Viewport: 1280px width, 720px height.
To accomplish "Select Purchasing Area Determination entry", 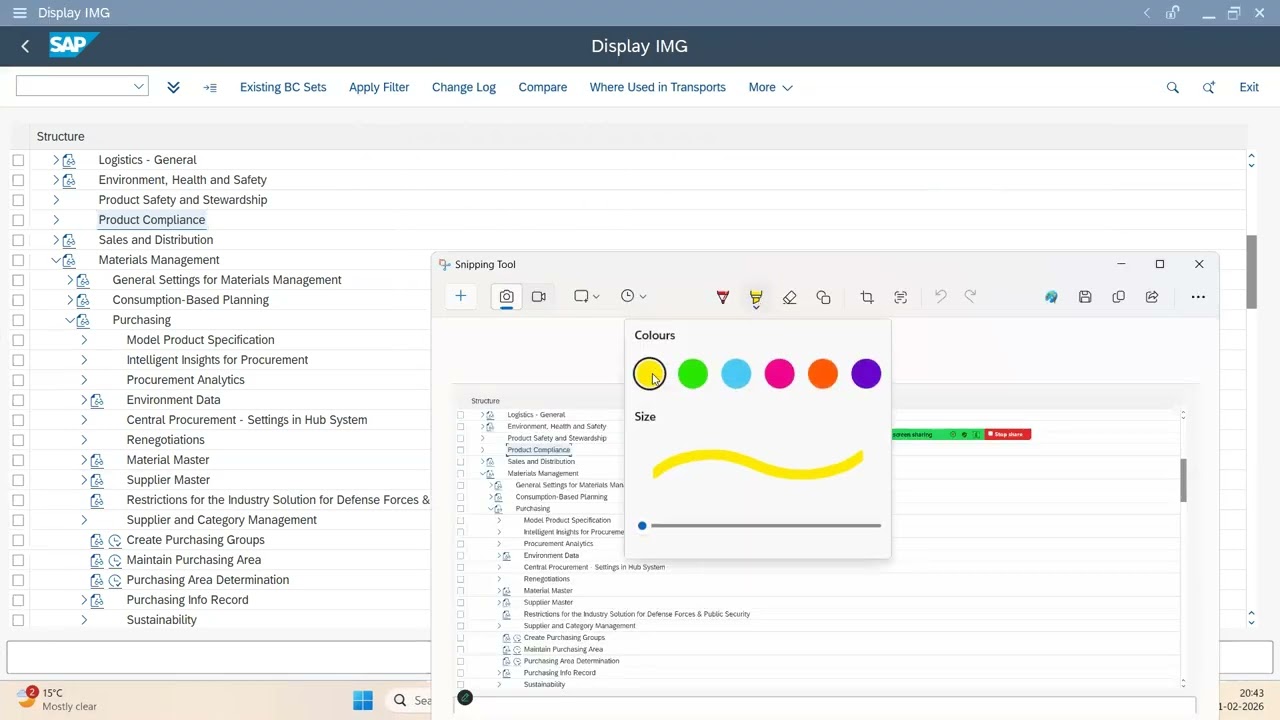I will point(208,580).
